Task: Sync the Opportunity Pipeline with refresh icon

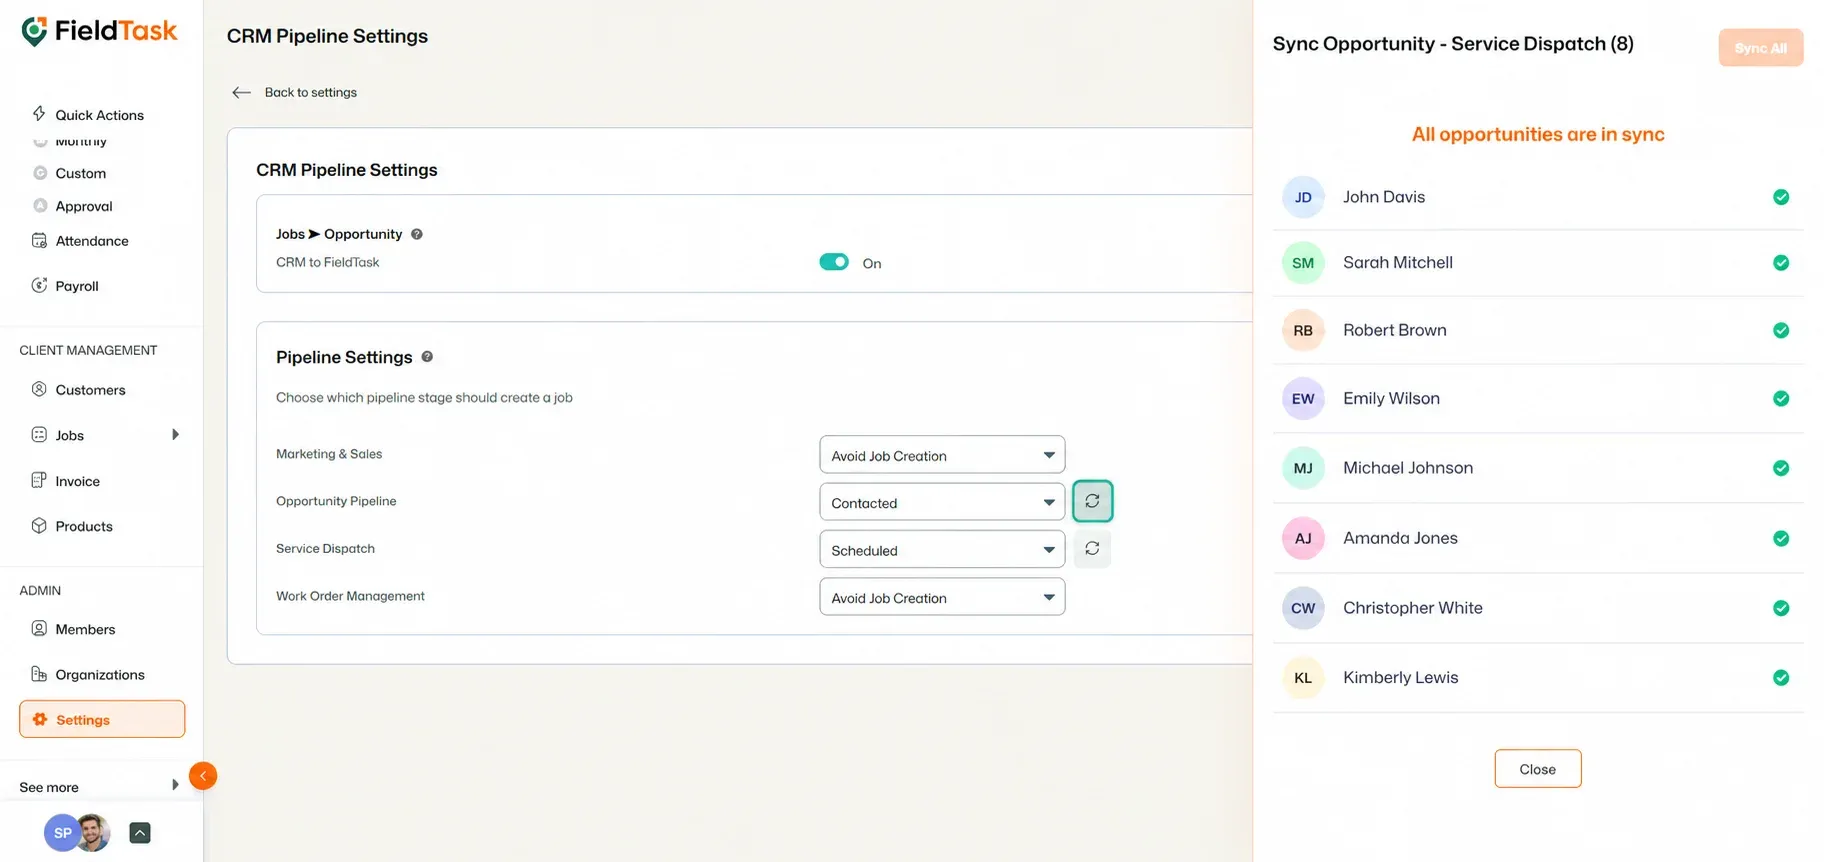Action: click(x=1092, y=501)
